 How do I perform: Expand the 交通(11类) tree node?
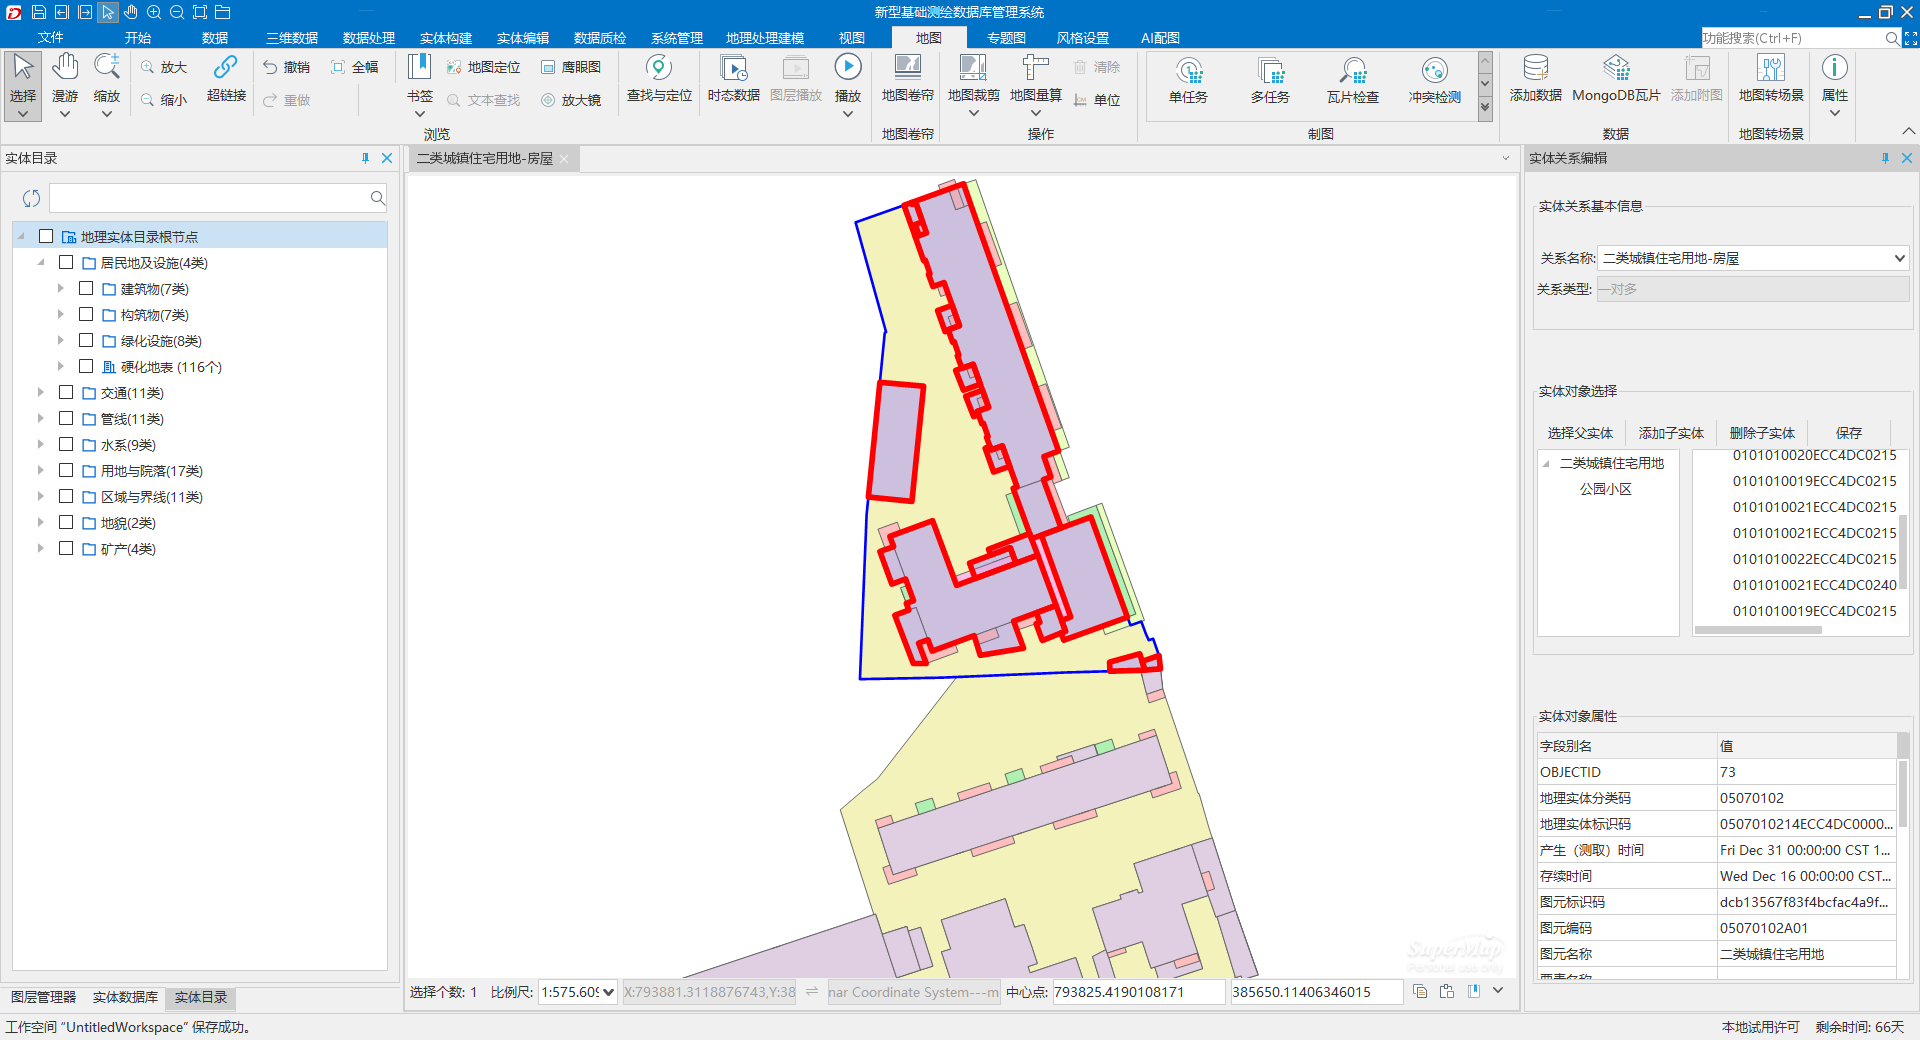click(40, 392)
